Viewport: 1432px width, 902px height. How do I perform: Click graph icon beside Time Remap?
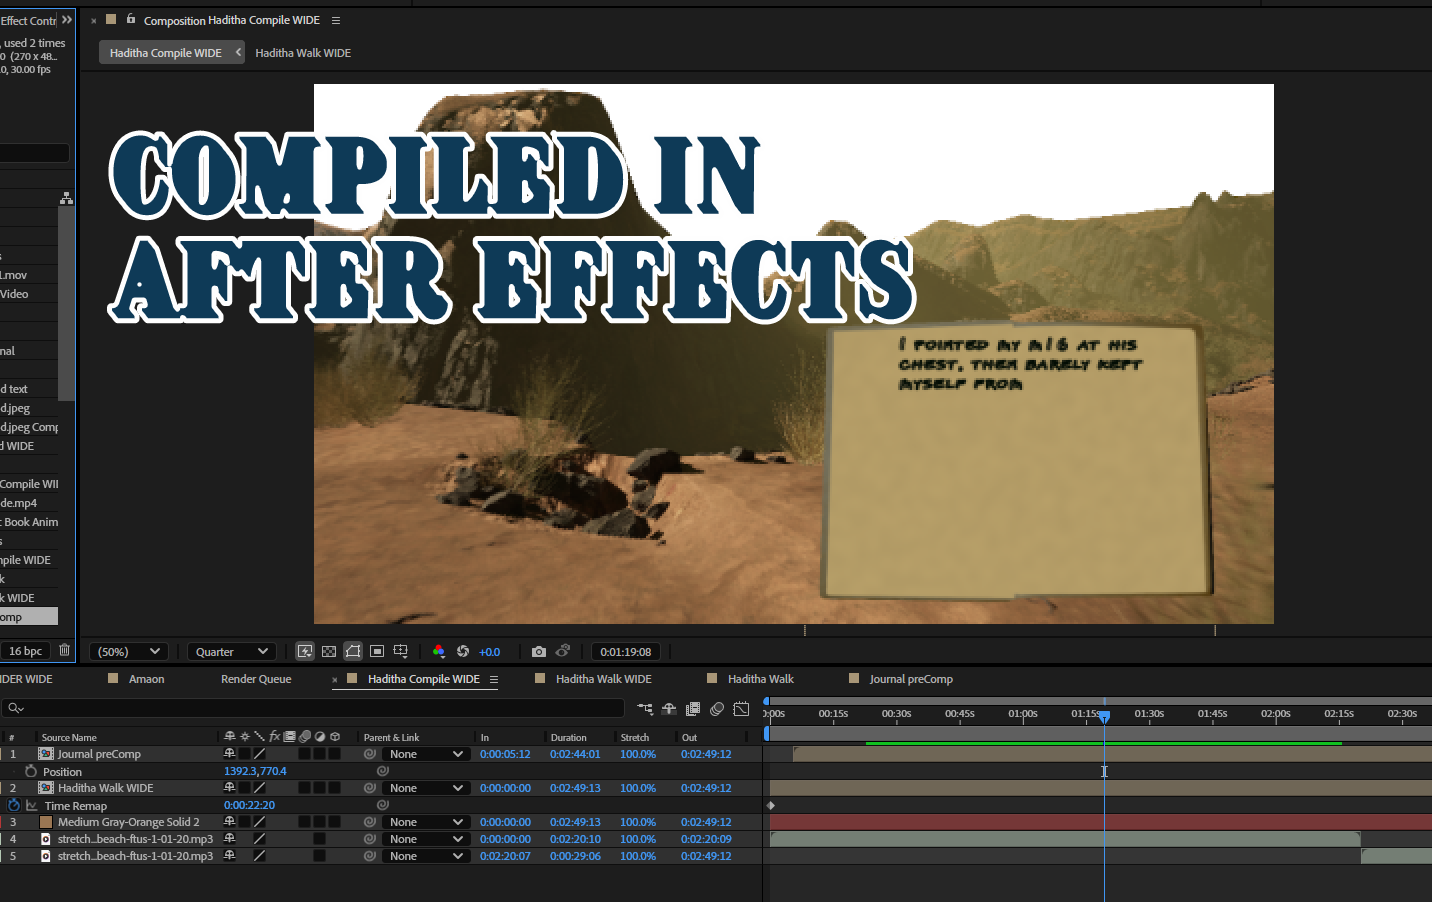point(32,805)
